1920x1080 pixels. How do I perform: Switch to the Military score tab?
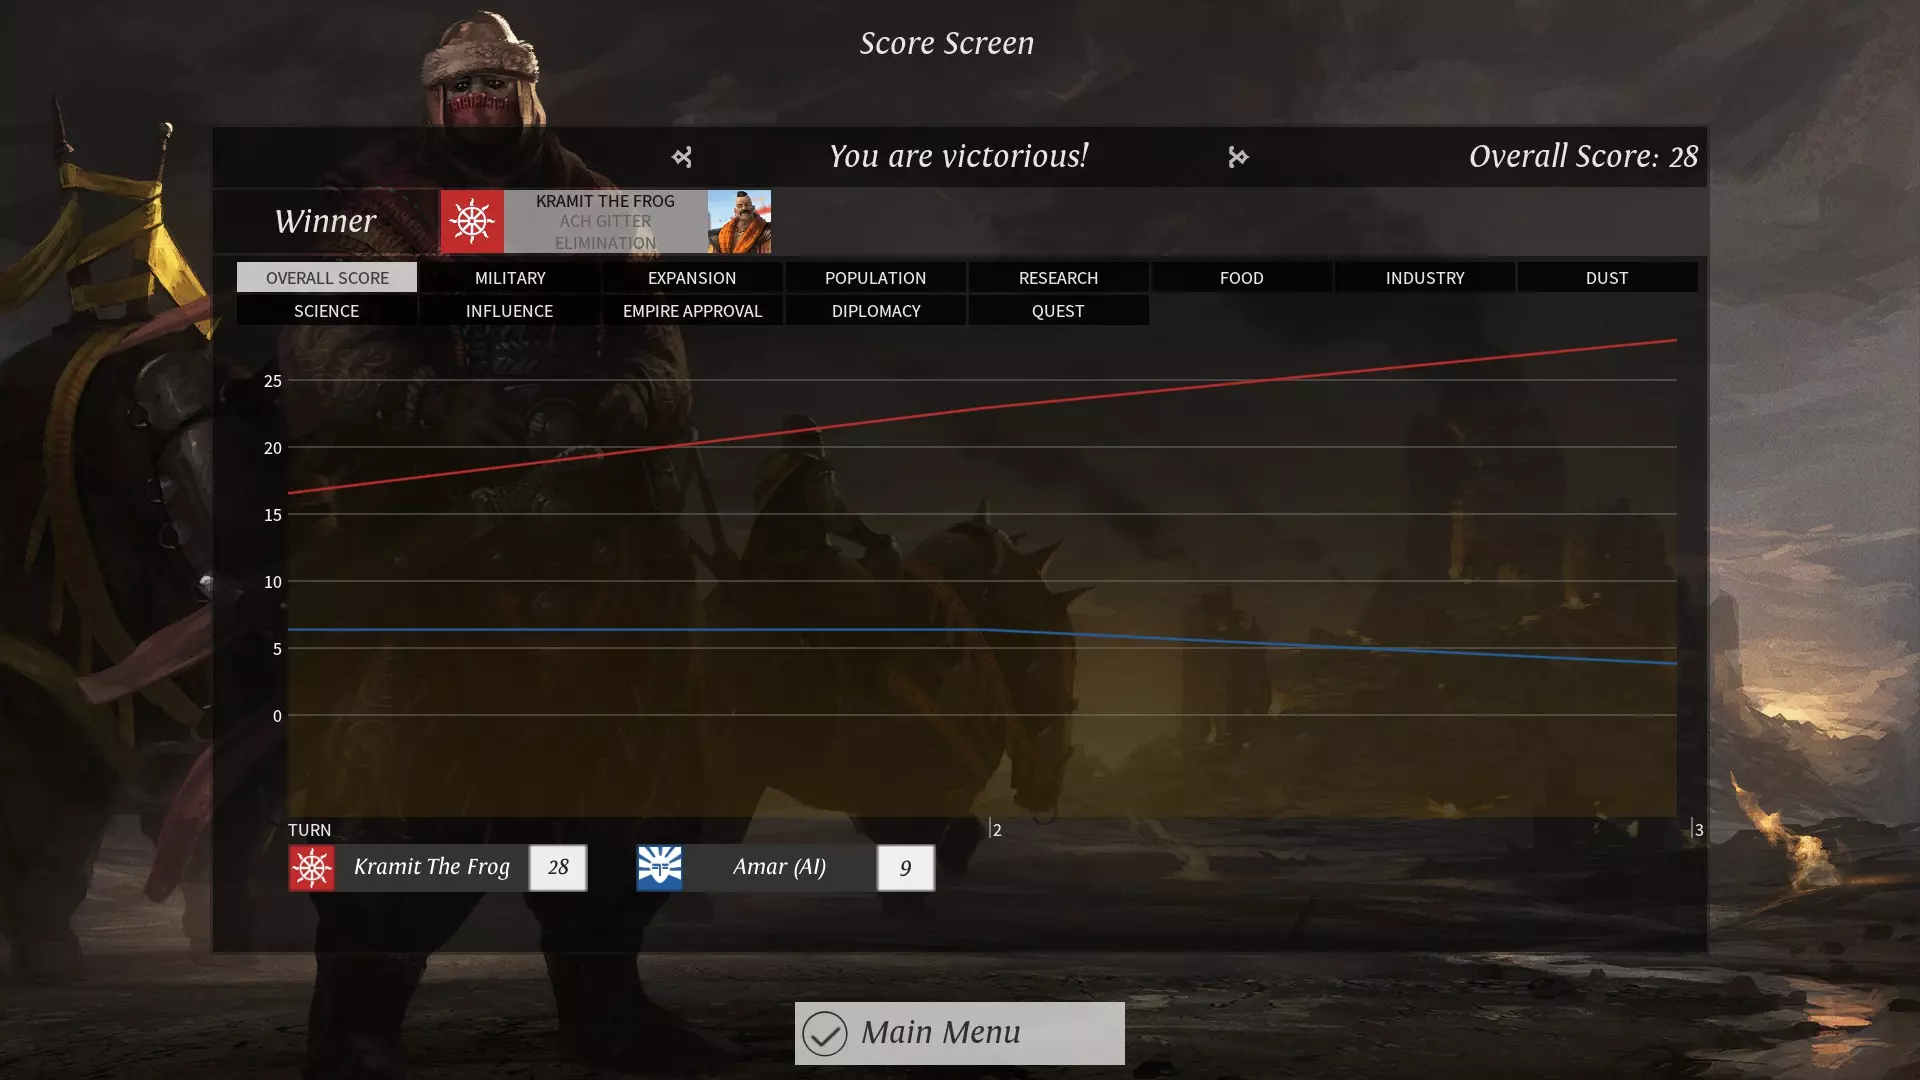tap(510, 278)
